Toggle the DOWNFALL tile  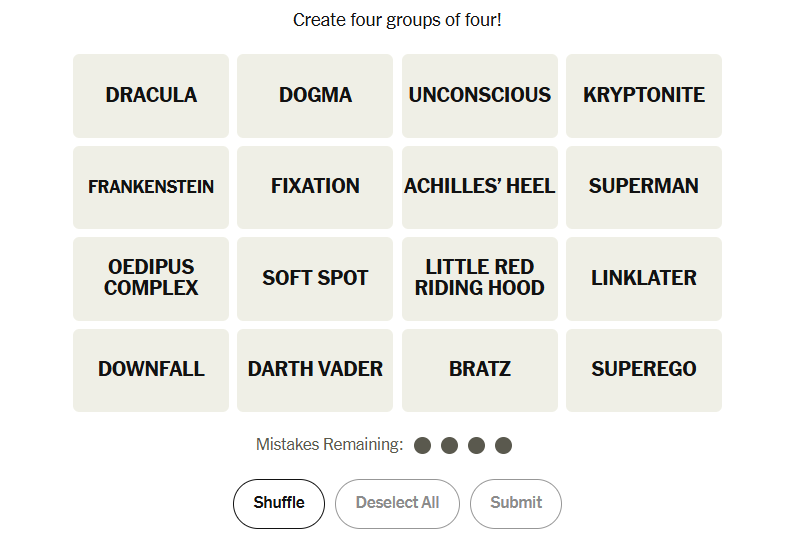[151, 370]
